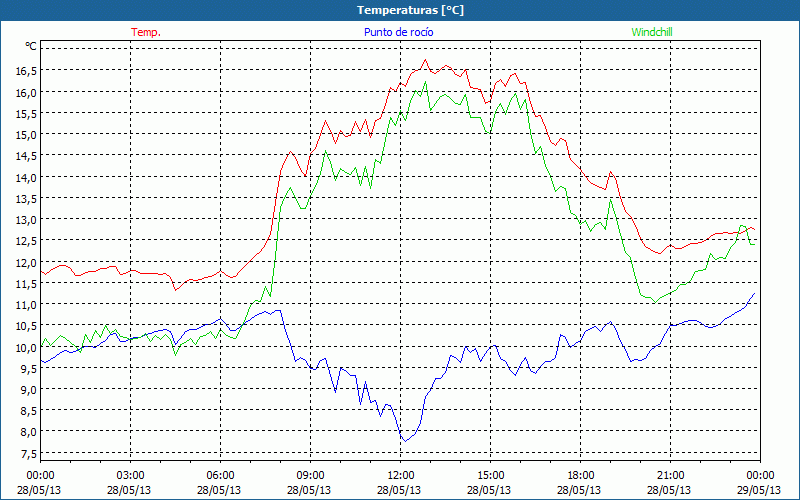
Task: Click the 9,5 y-axis label
Action: pos(28,368)
